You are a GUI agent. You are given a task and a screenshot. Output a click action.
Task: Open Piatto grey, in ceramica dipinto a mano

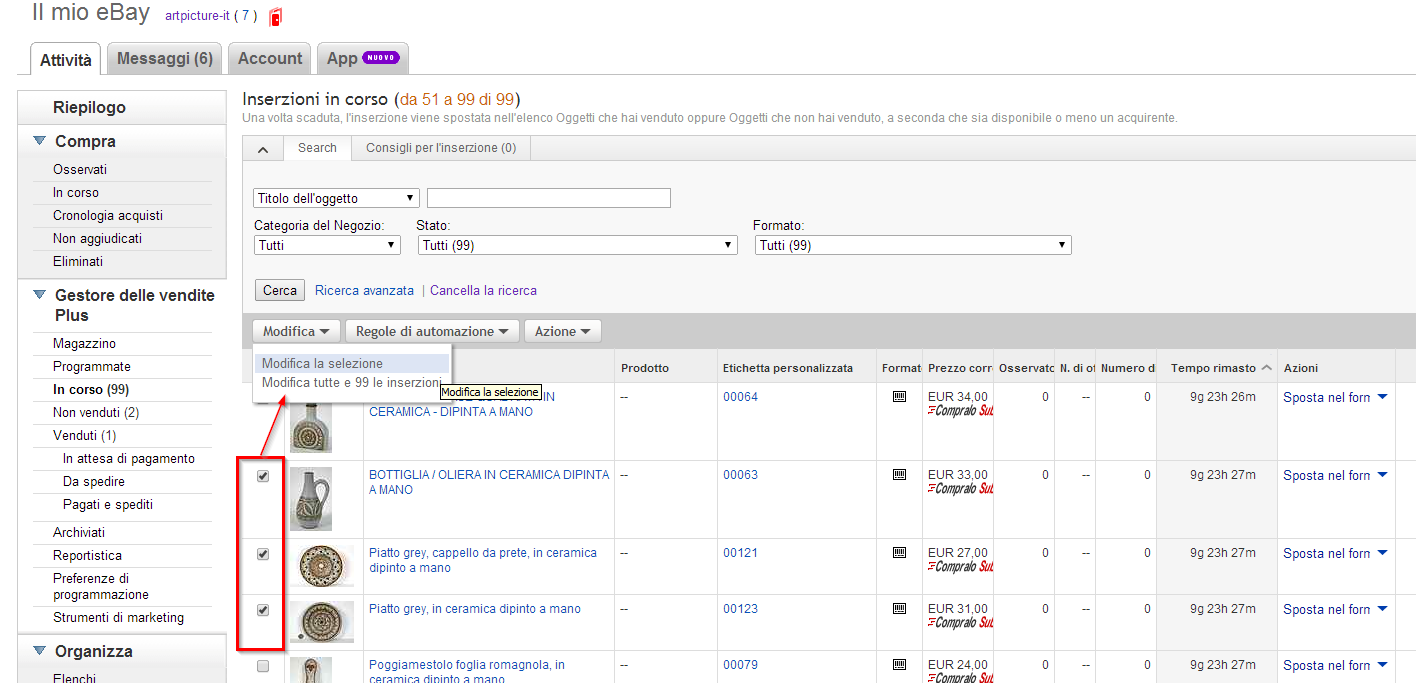point(475,609)
